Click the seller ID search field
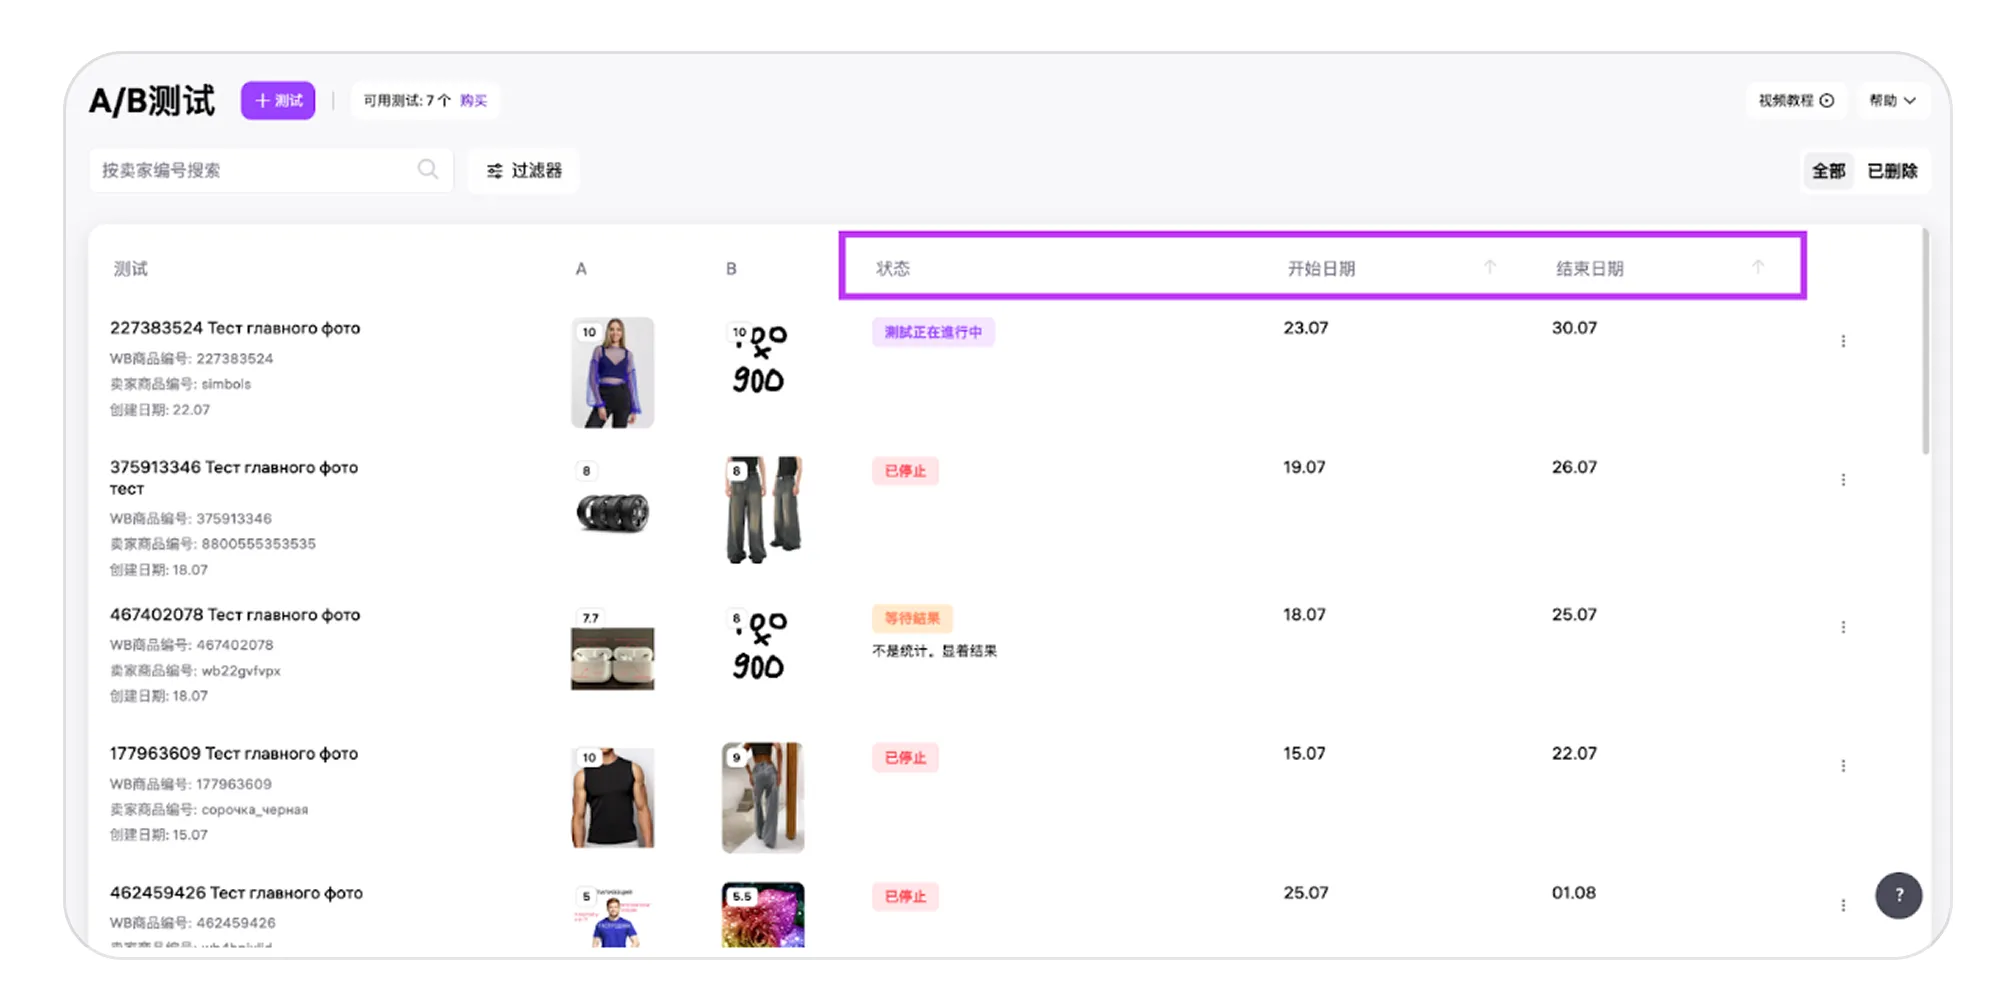This screenshot has height=1008, width=2016. point(255,171)
